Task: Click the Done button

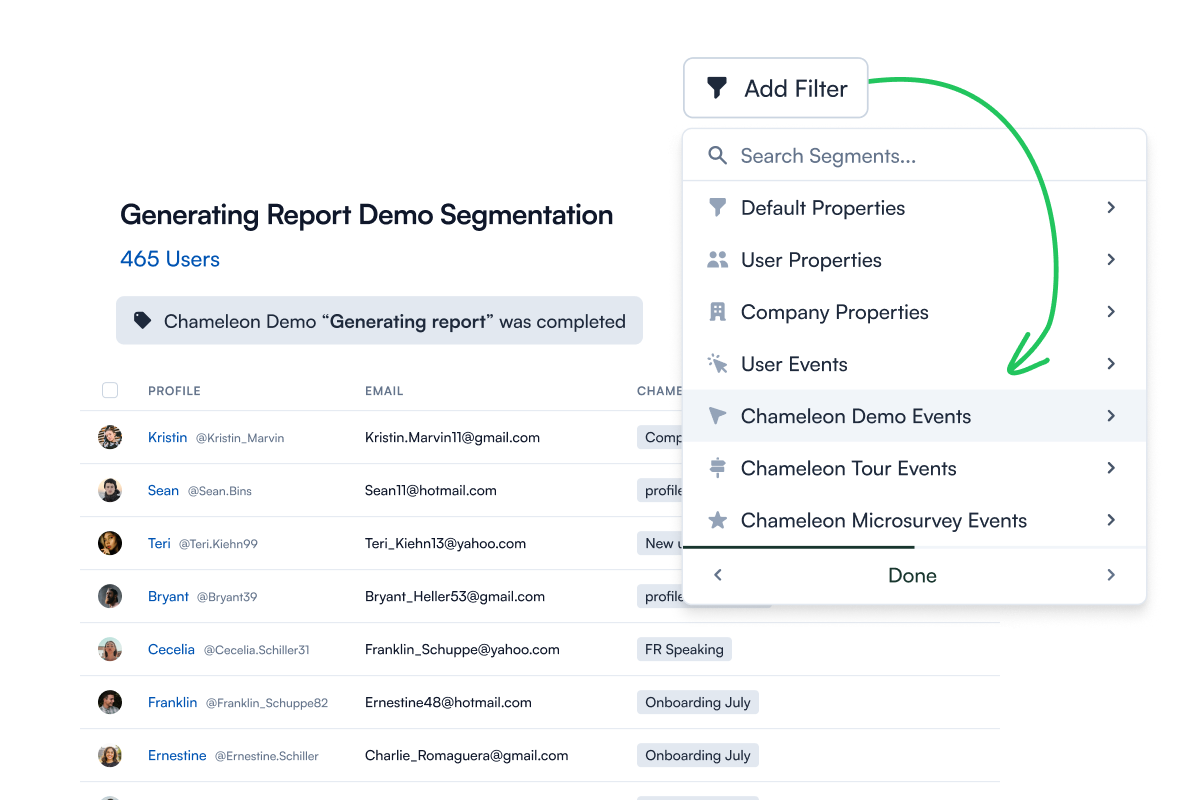Action: click(x=912, y=575)
